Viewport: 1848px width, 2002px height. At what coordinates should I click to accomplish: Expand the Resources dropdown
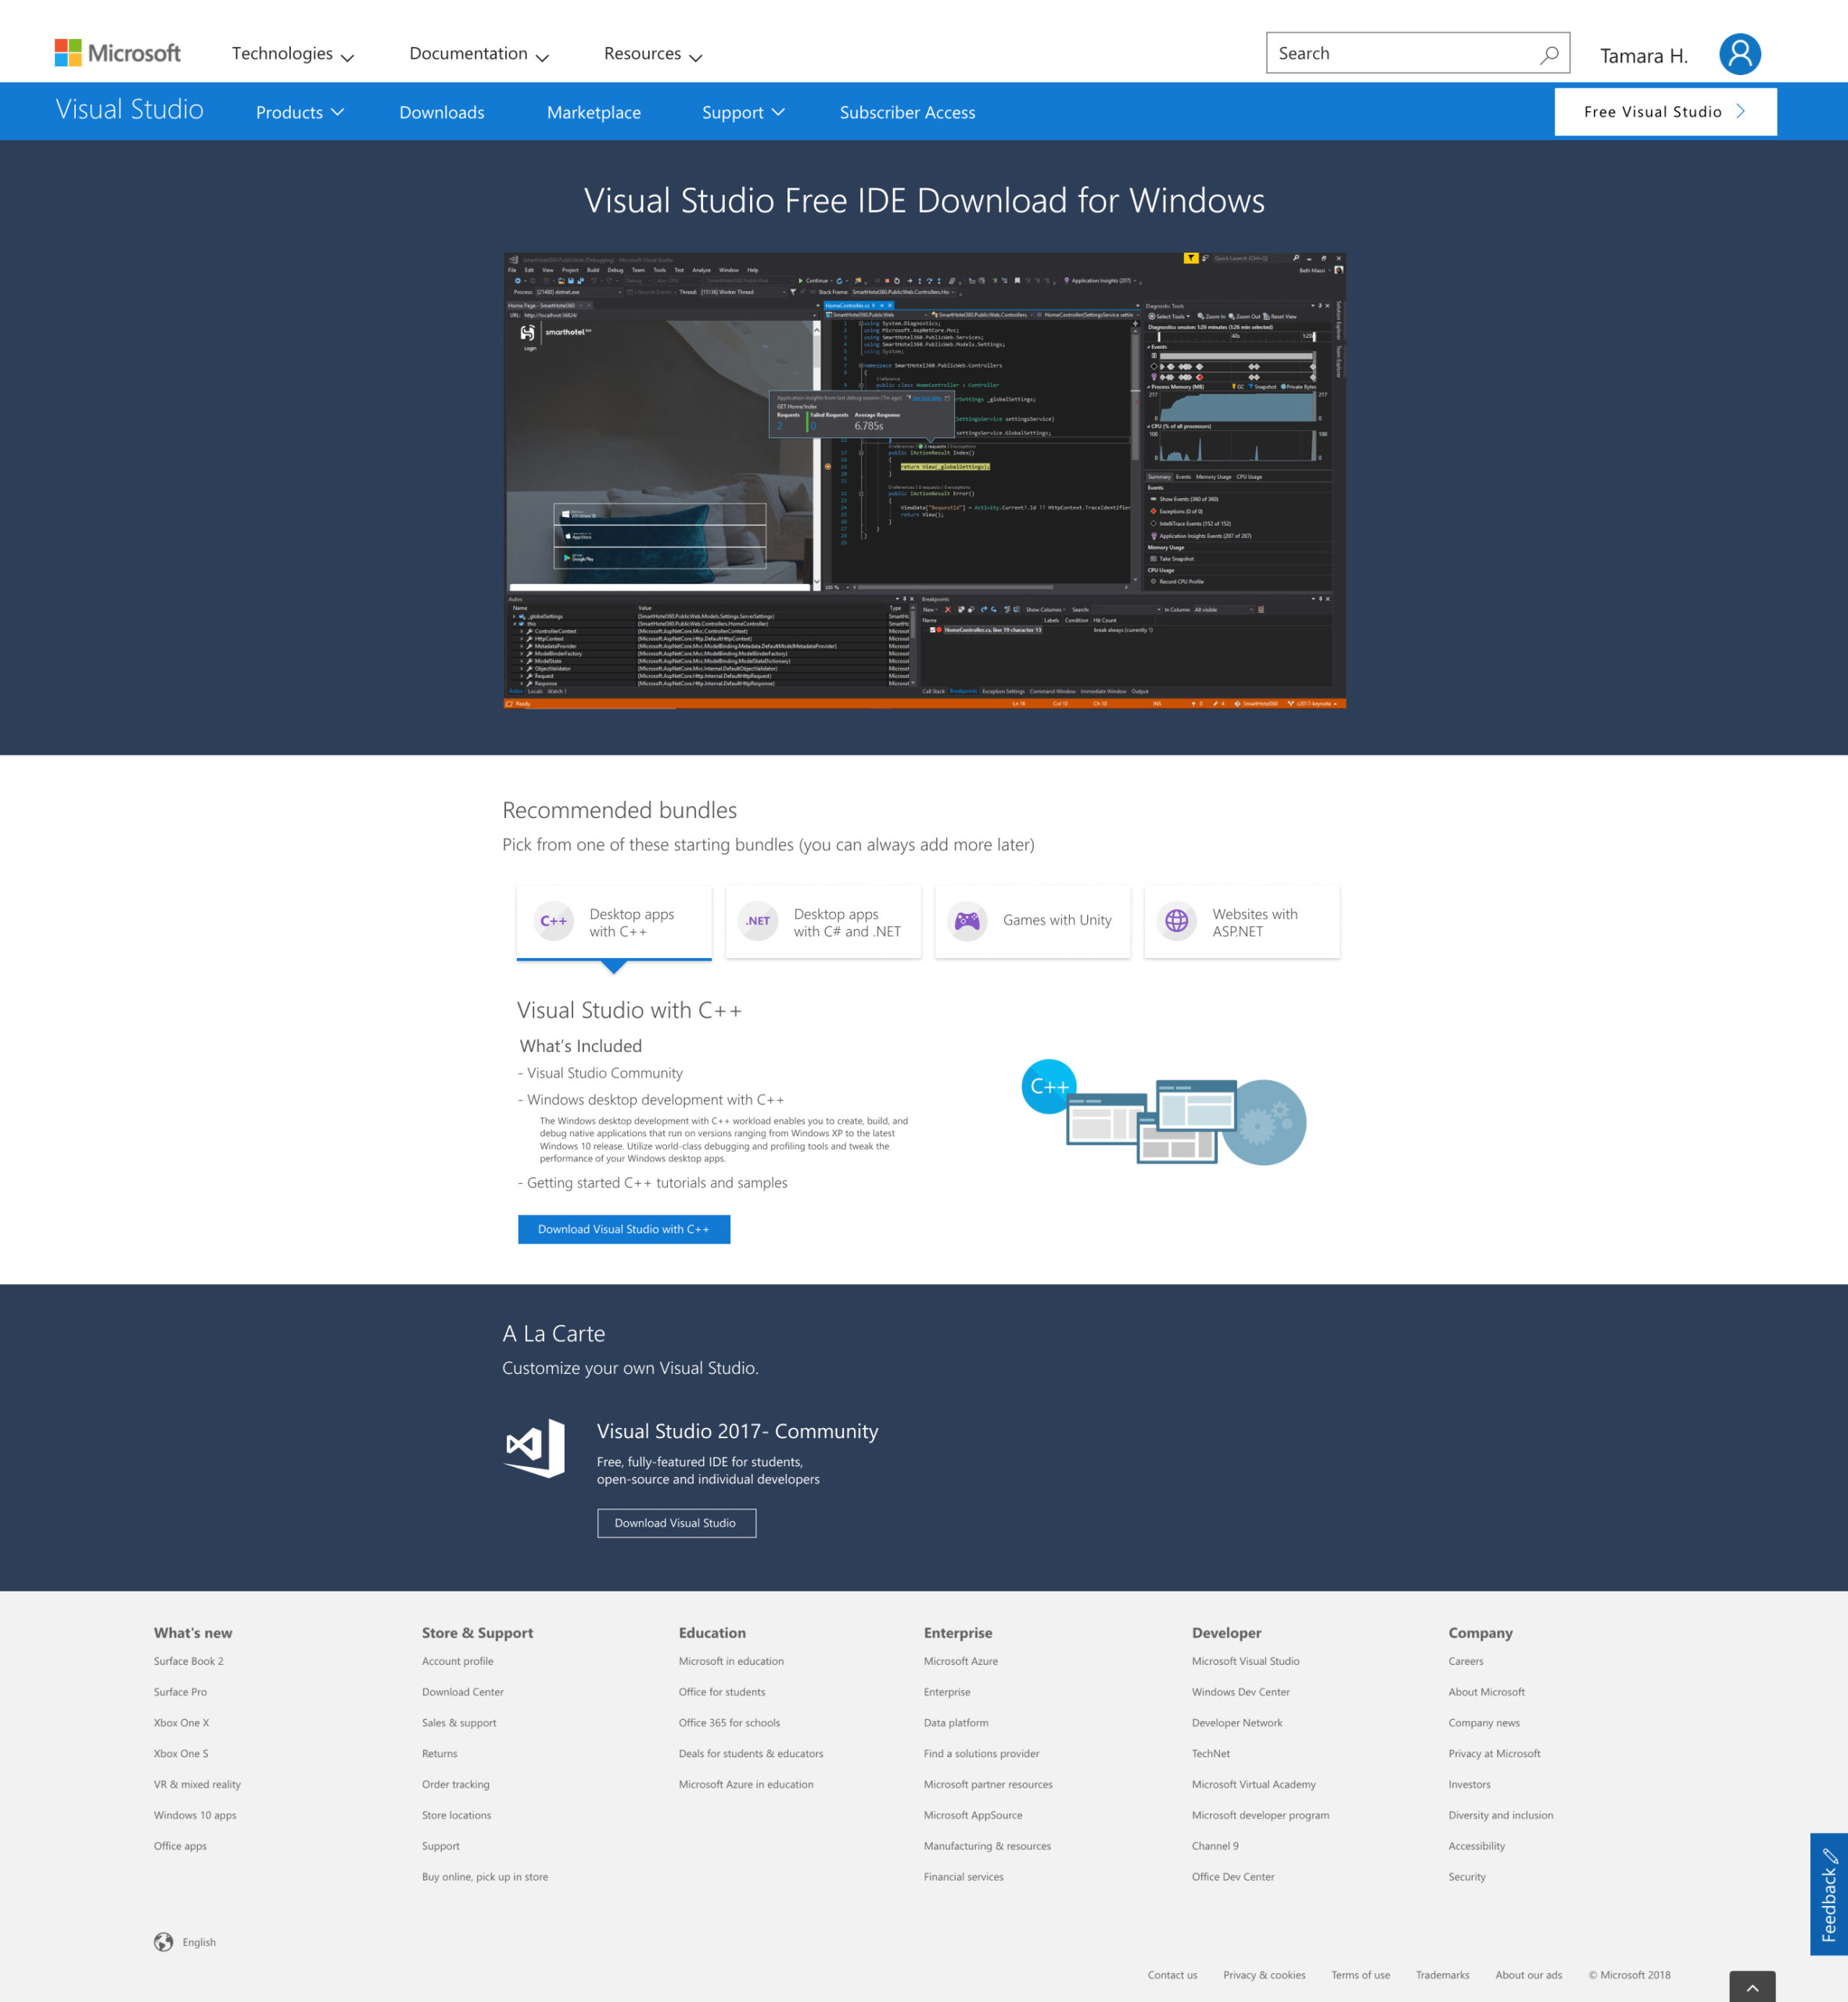pyautogui.click(x=653, y=54)
